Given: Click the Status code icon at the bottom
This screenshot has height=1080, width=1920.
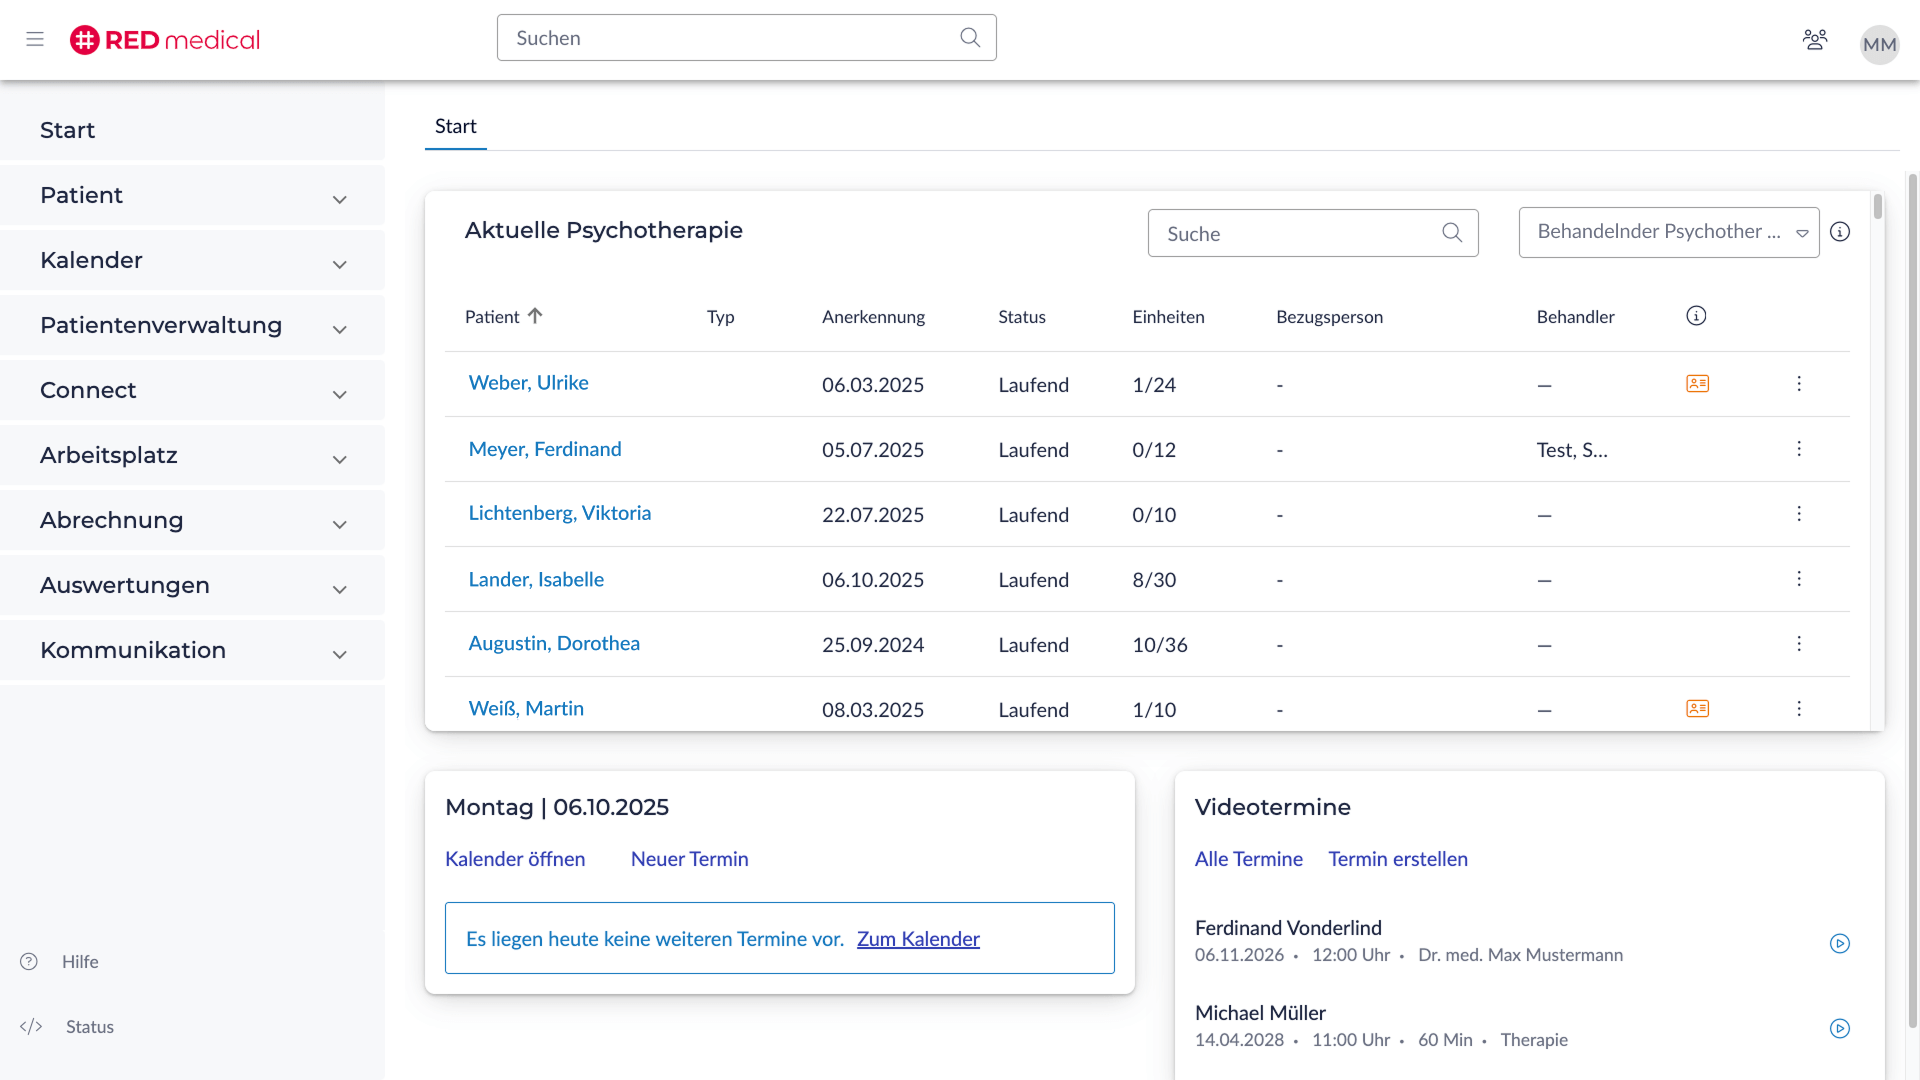Looking at the screenshot, I should click(x=31, y=1026).
